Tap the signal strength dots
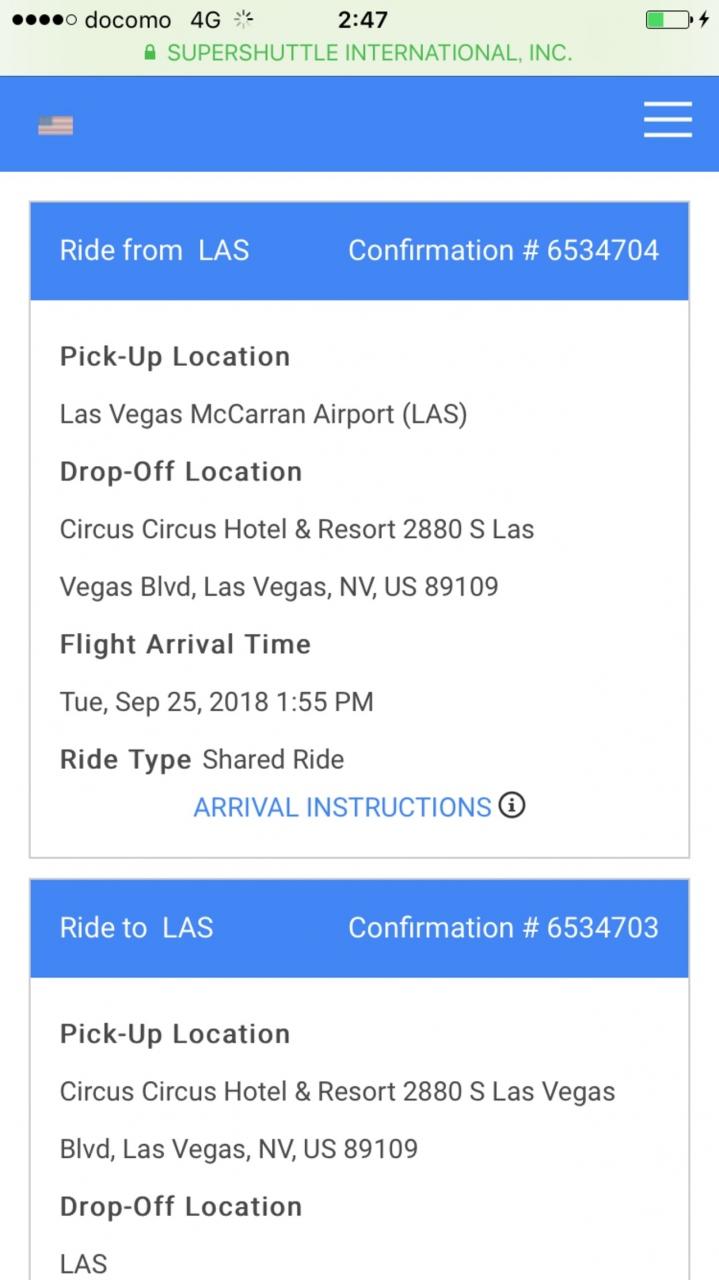This screenshot has width=719, height=1280. pos(44,20)
